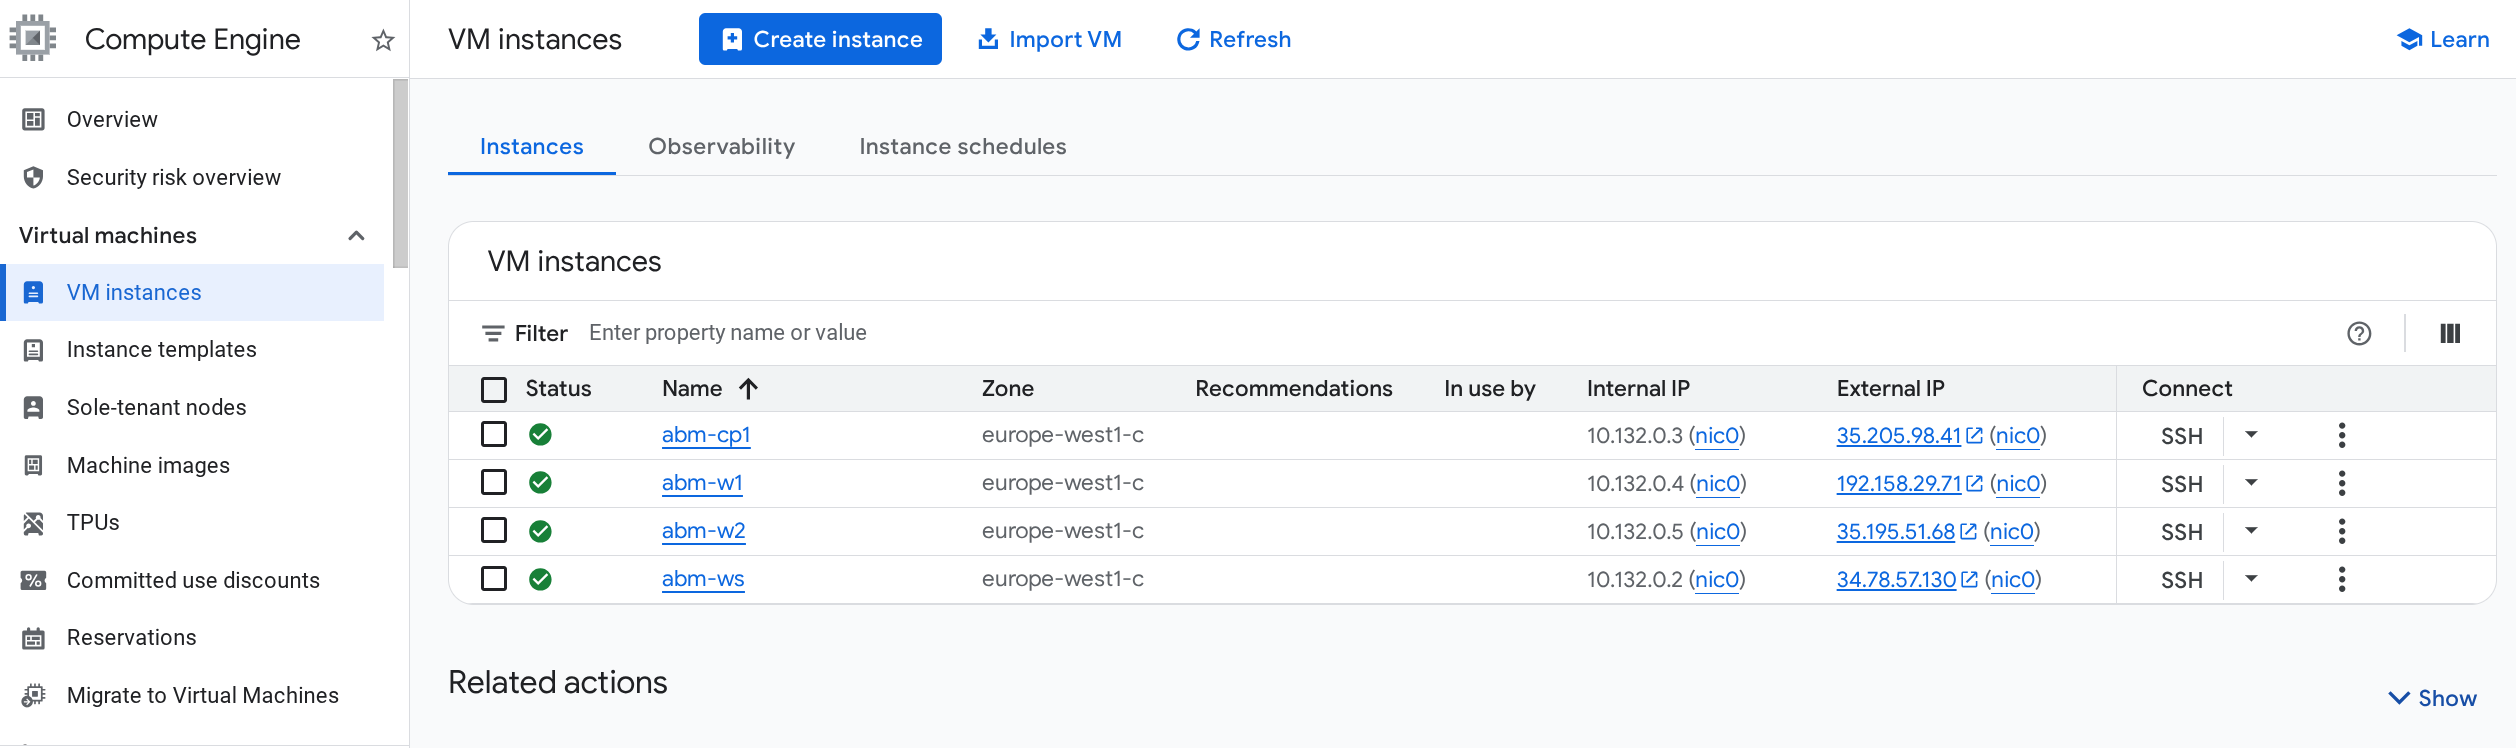
Task: Collapse the Virtual machines sidebar section
Action: tap(356, 235)
